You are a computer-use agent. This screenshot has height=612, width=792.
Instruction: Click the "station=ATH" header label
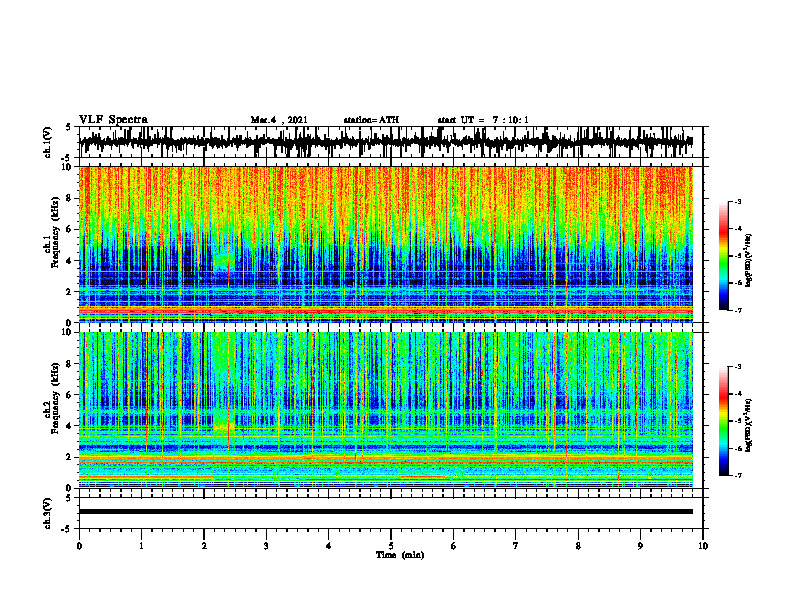coord(371,120)
